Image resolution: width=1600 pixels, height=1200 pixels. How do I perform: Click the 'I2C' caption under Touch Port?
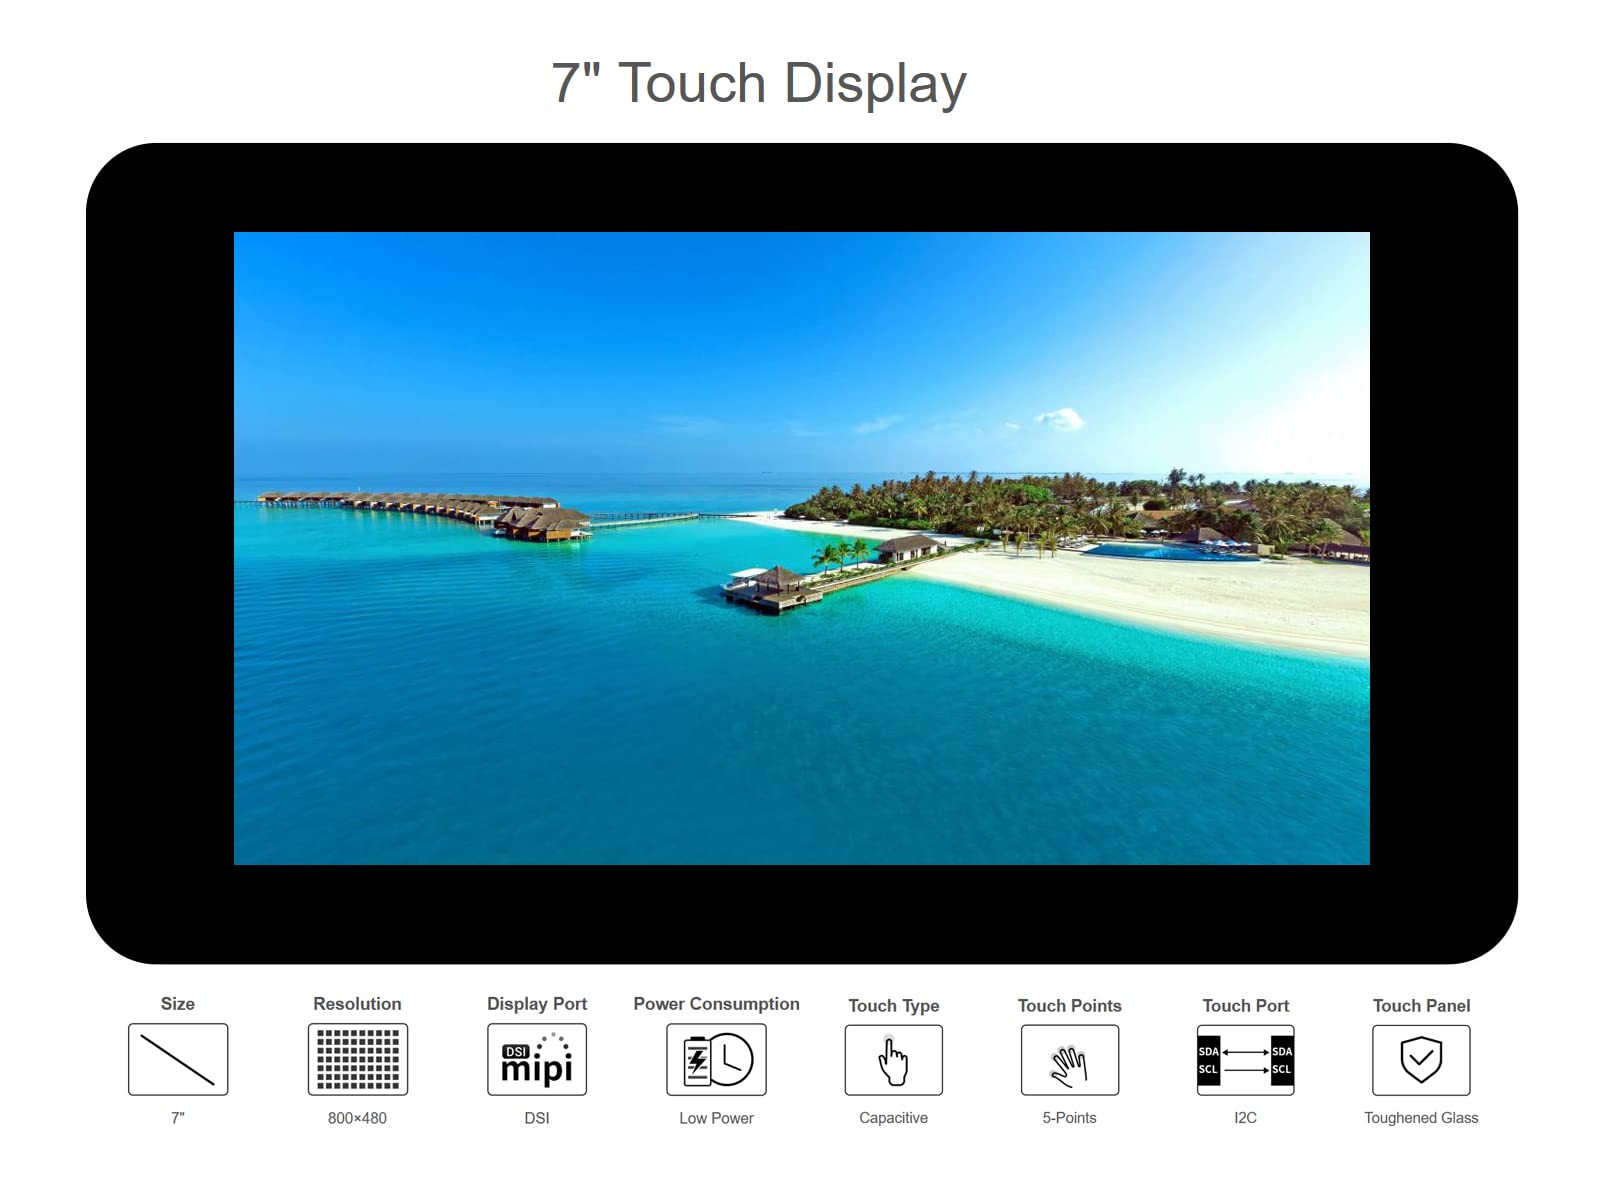1245,1118
